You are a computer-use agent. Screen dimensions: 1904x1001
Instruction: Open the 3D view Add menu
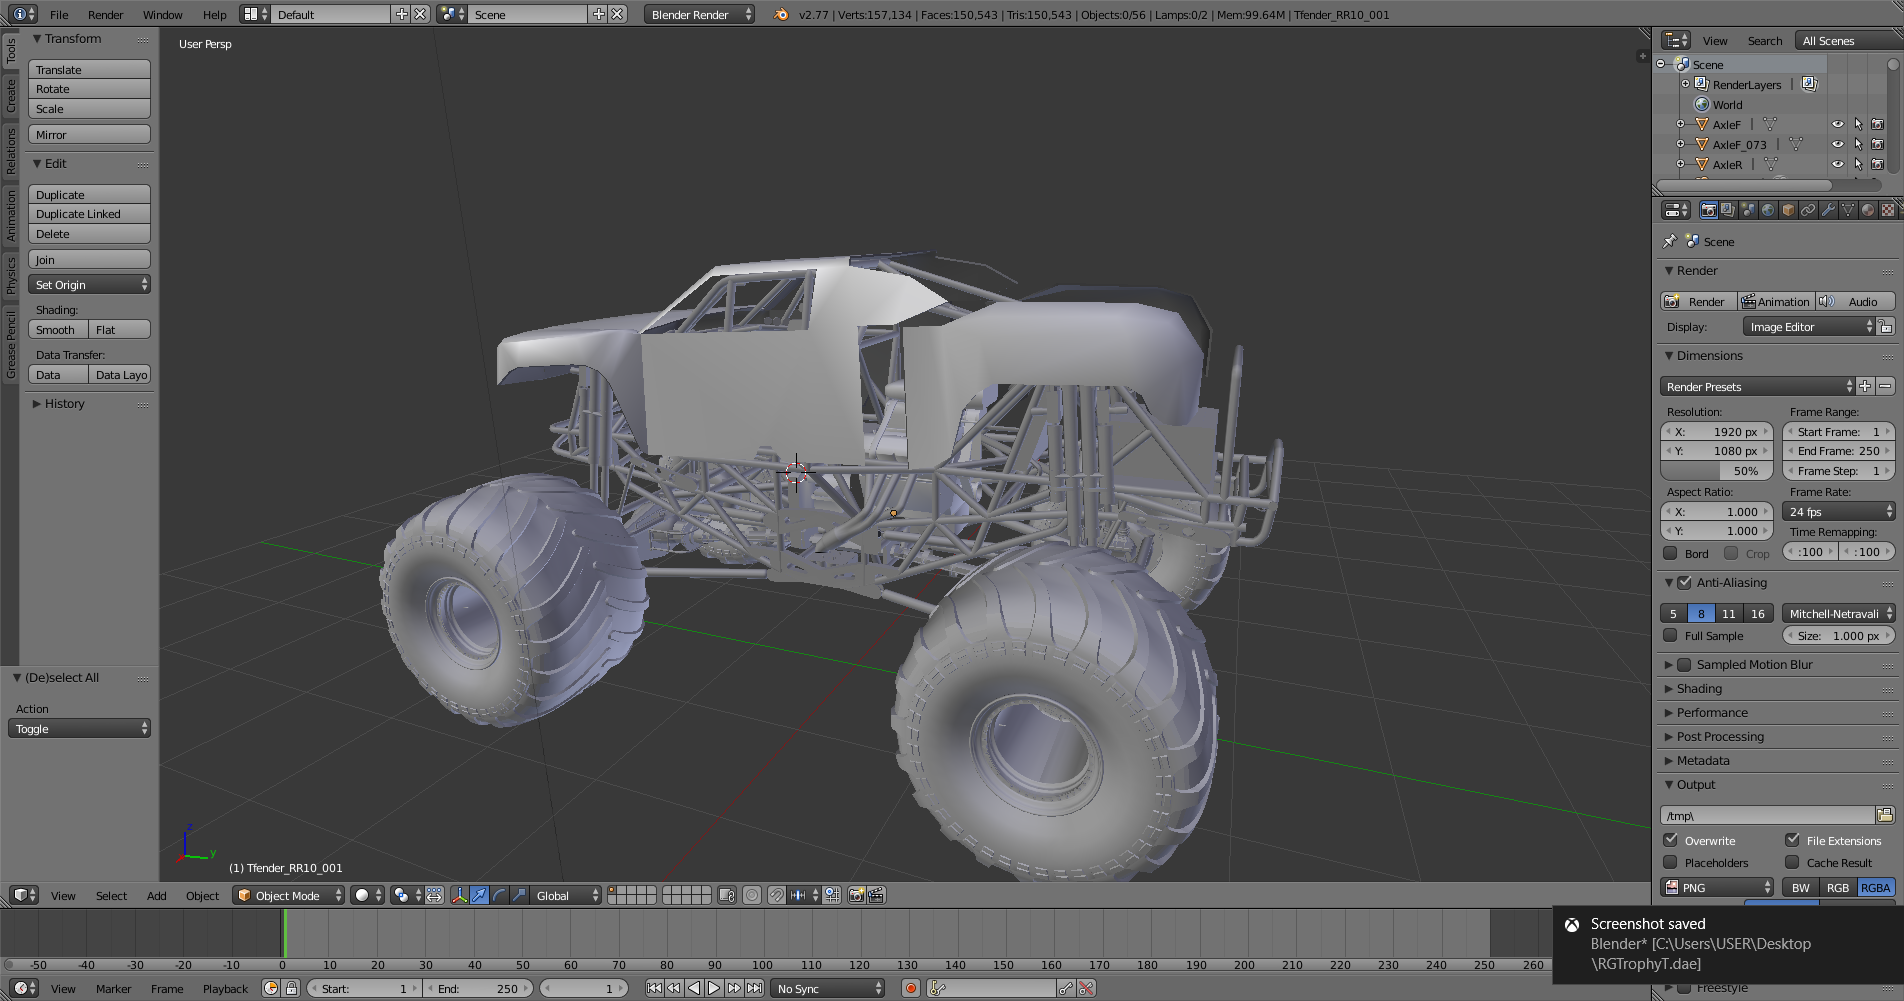click(156, 895)
